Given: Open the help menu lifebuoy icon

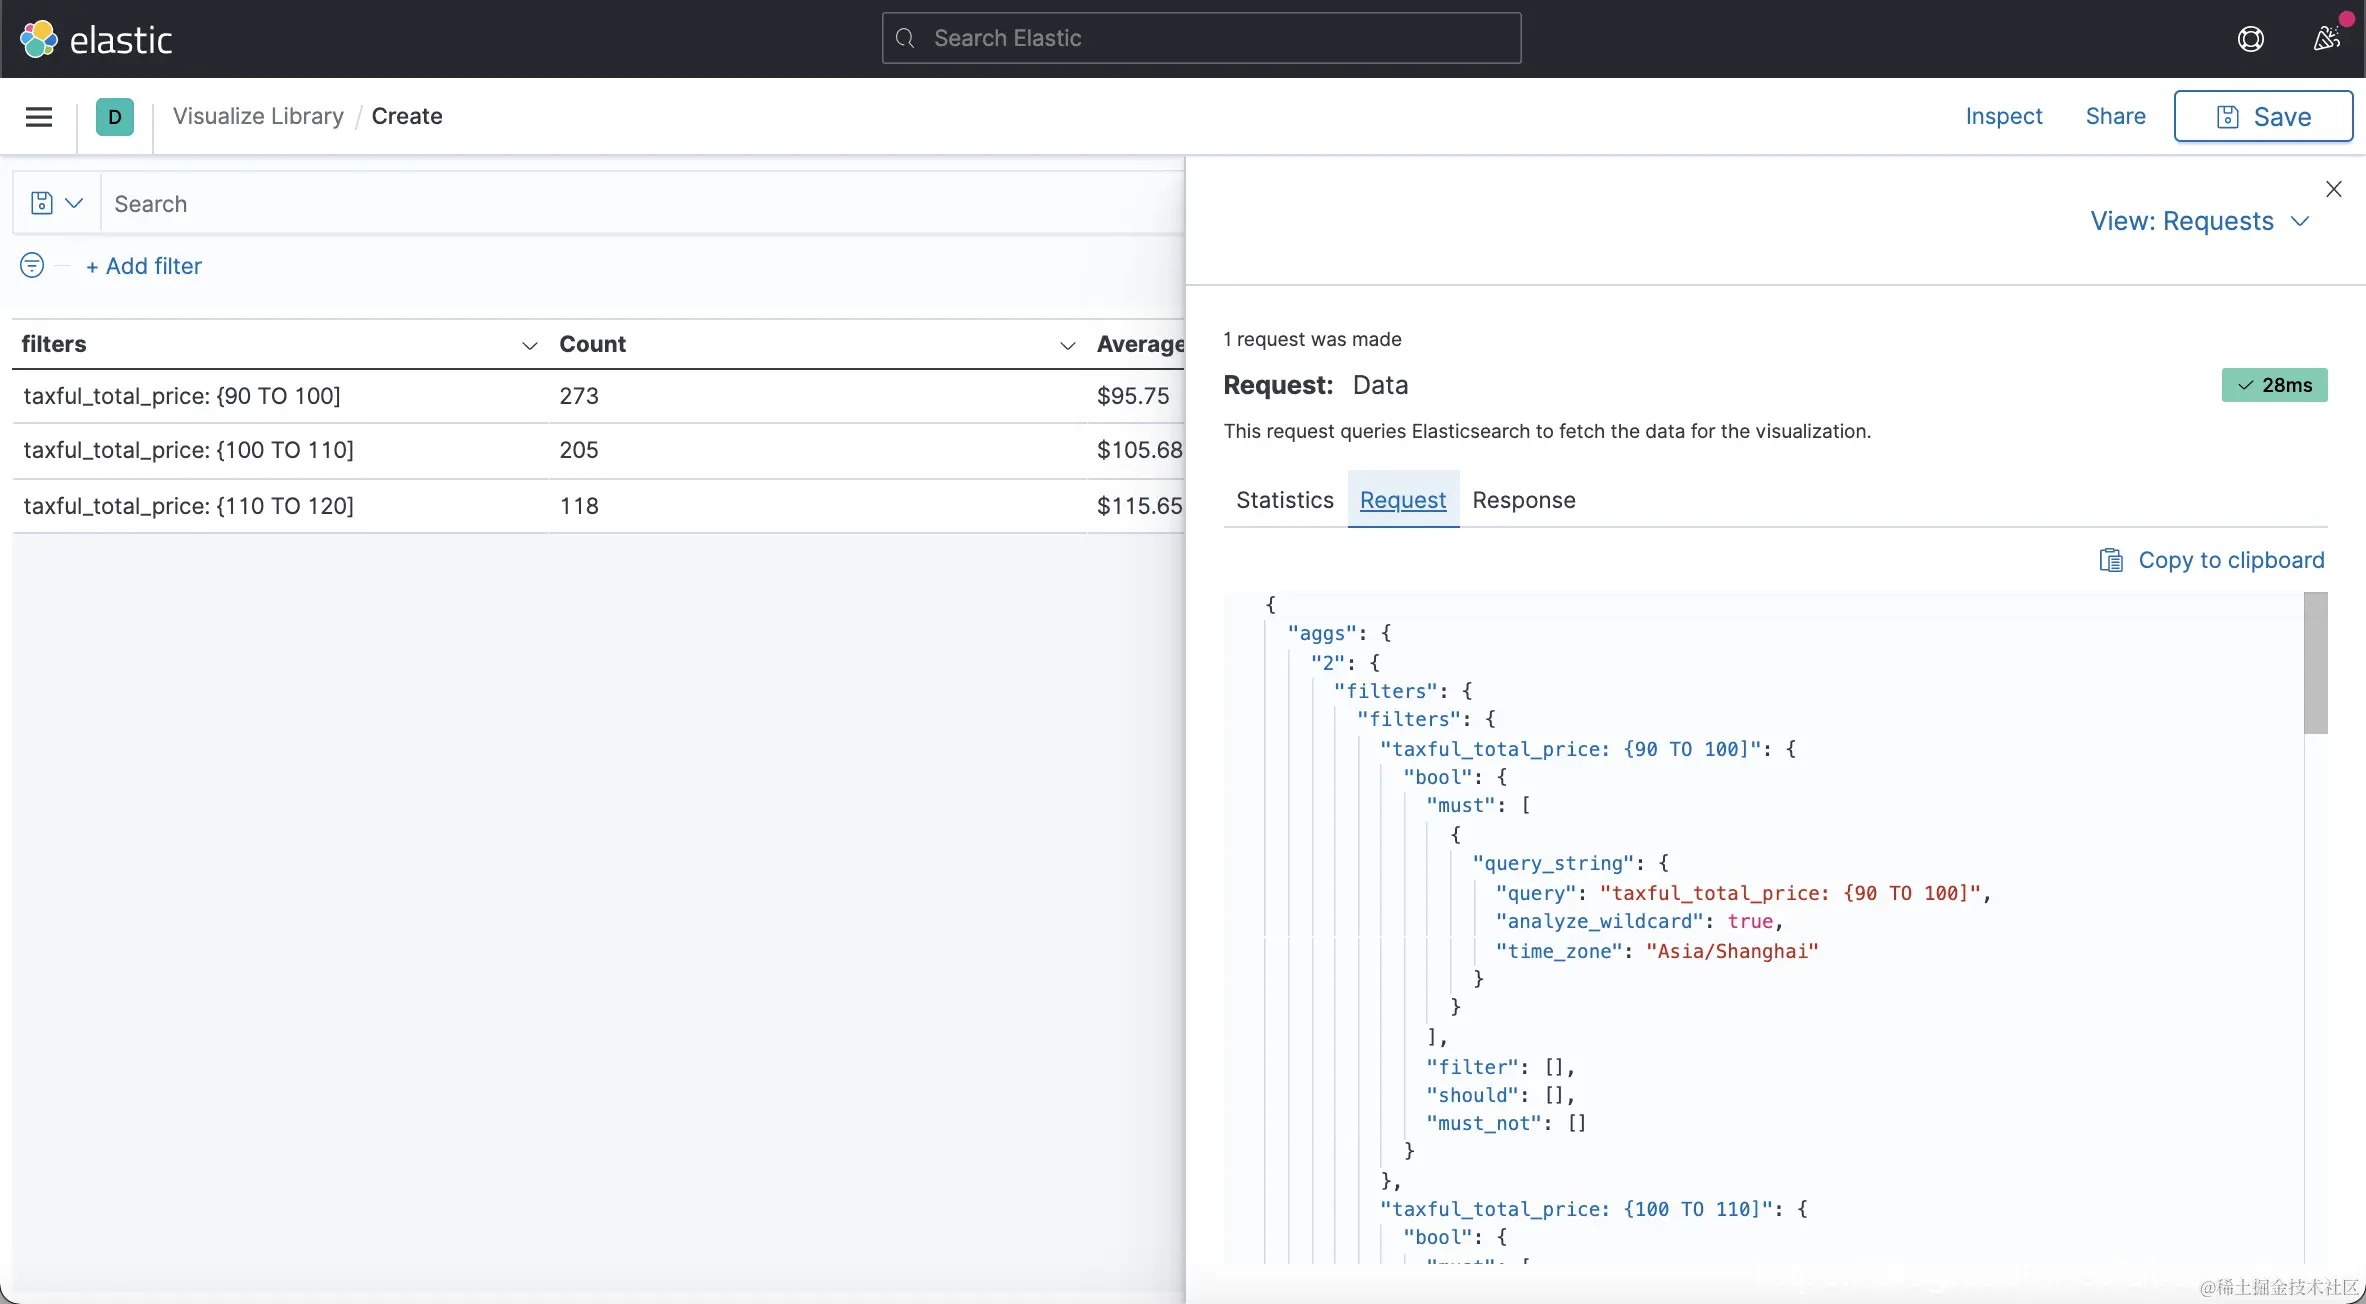Looking at the screenshot, I should (2250, 39).
